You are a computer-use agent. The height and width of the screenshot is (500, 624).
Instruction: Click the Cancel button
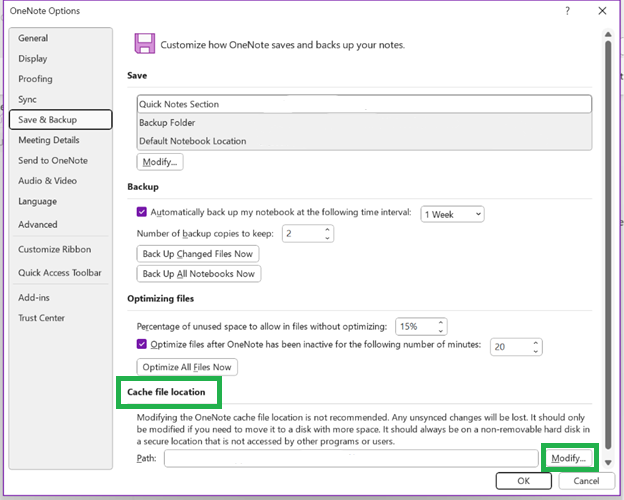tap(586, 481)
